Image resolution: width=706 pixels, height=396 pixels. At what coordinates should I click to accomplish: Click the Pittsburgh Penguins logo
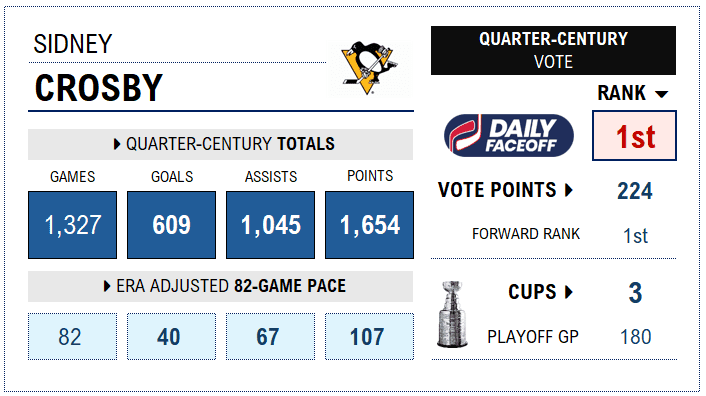pyautogui.click(x=369, y=68)
